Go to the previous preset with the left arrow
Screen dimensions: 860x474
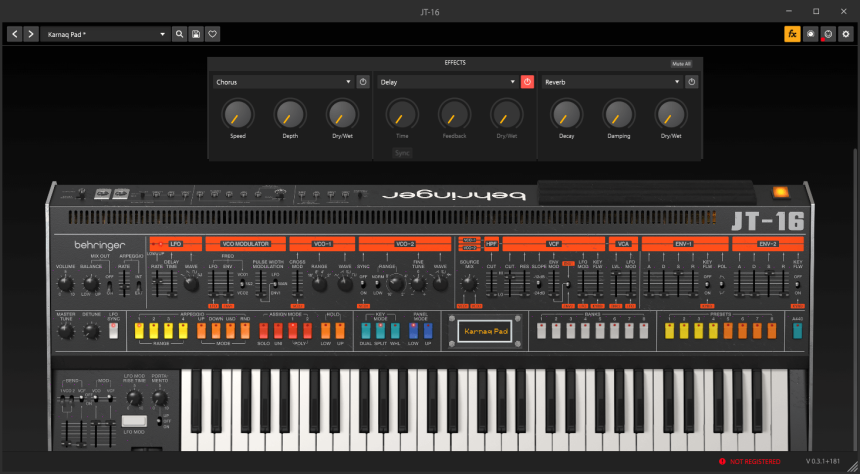tap(15, 34)
